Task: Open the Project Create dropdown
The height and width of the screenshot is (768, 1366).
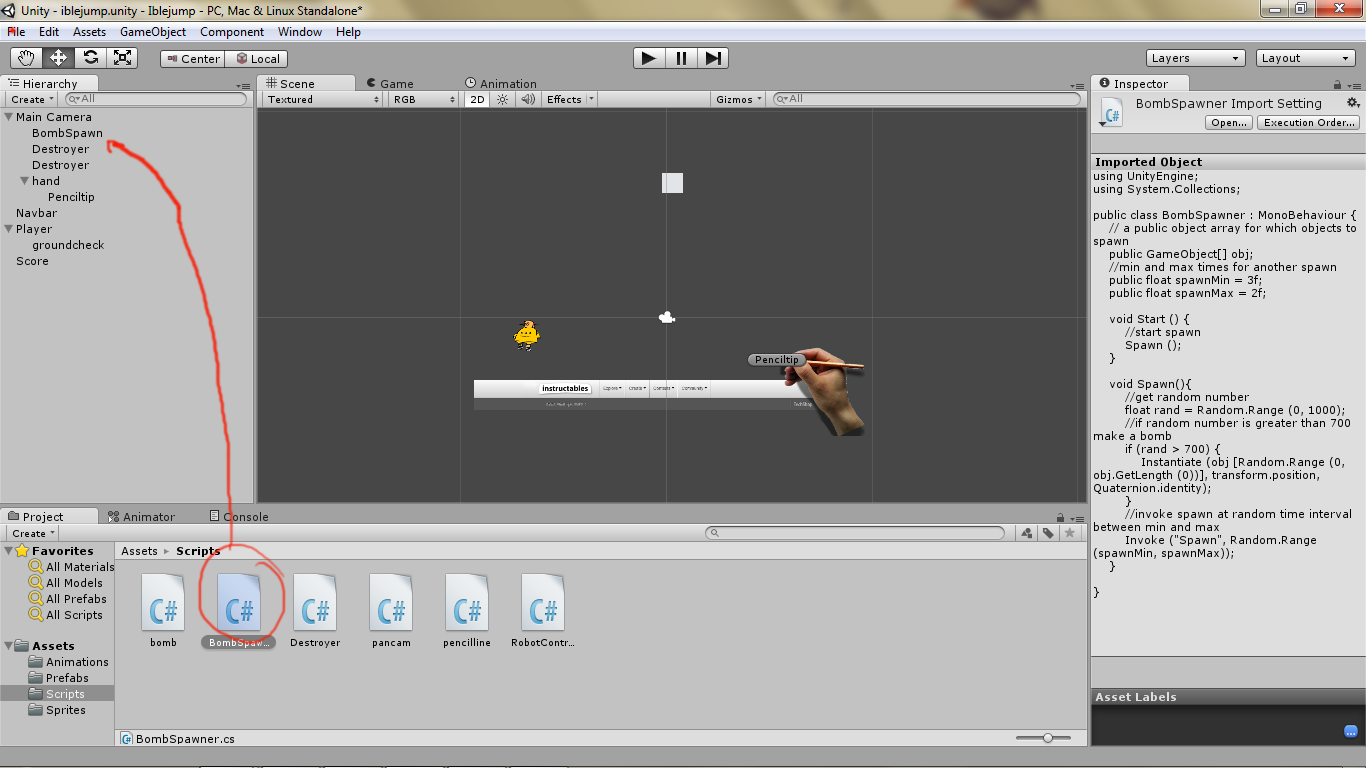Action: pyautogui.click(x=33, y=533)
